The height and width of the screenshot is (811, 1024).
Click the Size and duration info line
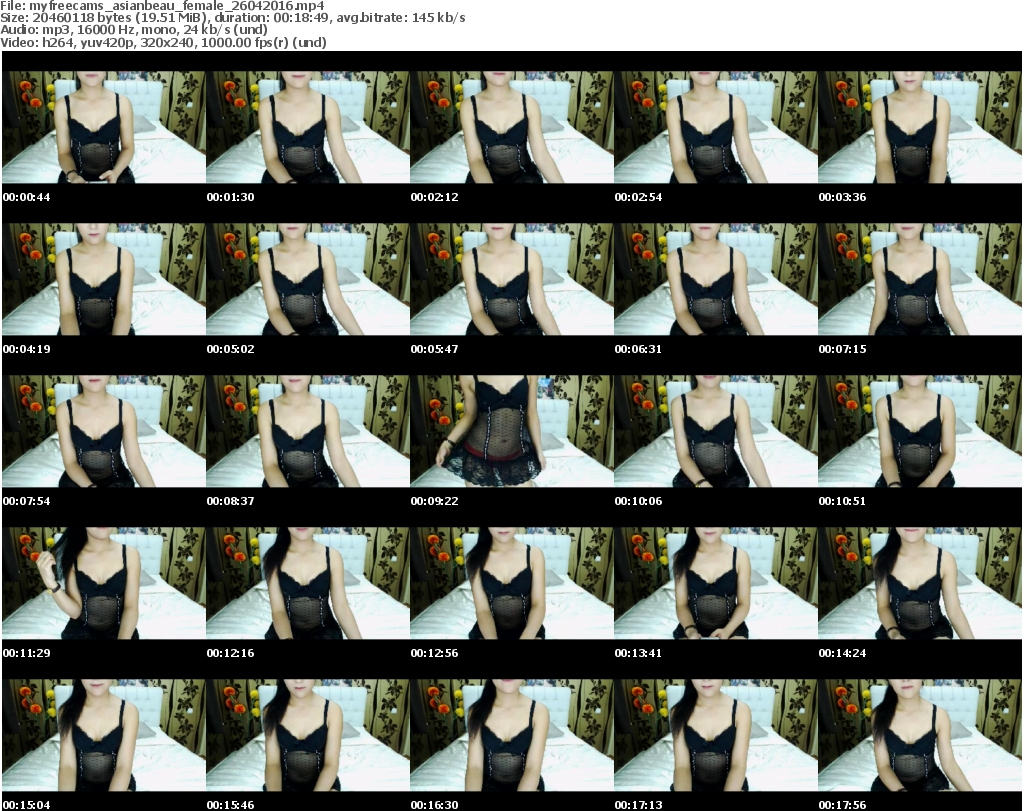232,18
